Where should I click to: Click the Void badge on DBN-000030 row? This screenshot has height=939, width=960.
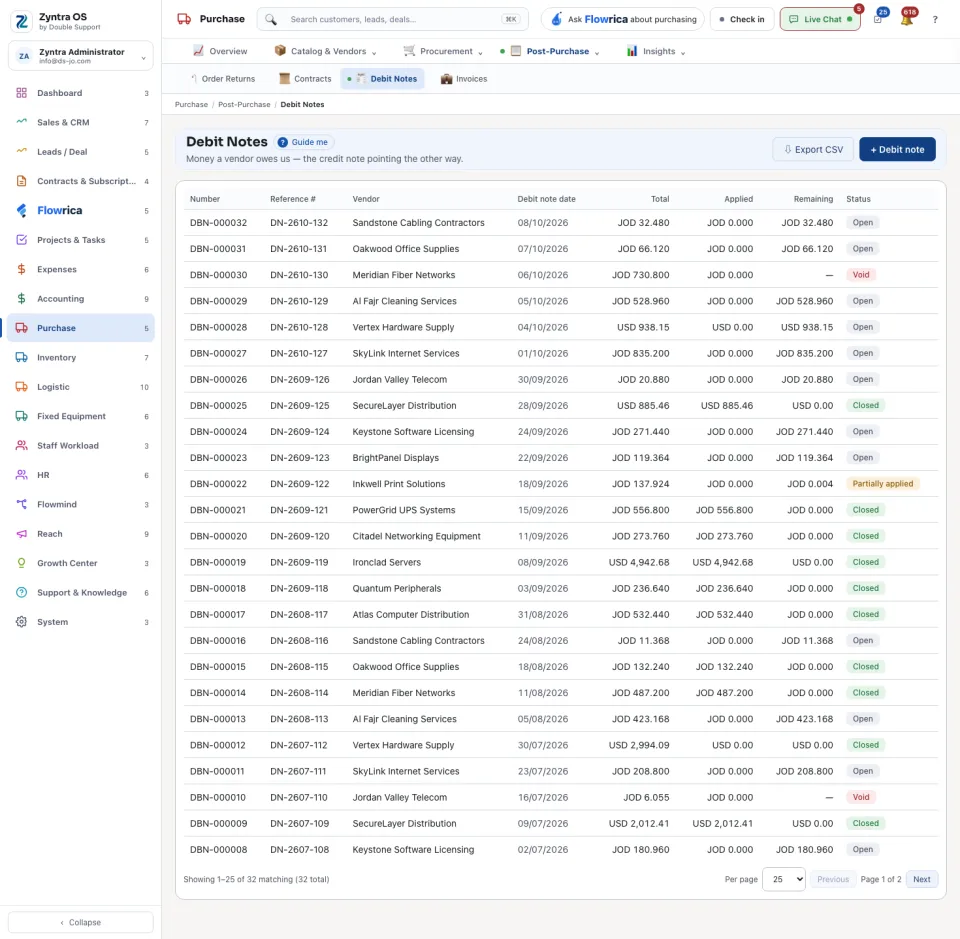[x=861, y=275]
